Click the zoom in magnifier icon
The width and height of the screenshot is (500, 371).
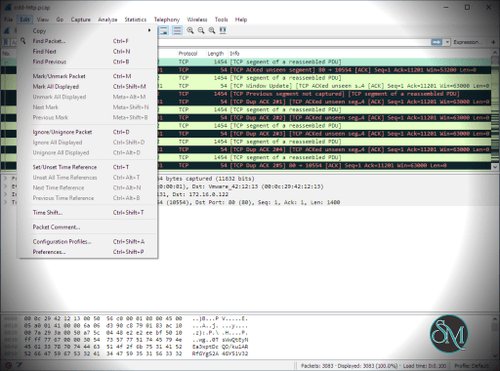[190, 30]
